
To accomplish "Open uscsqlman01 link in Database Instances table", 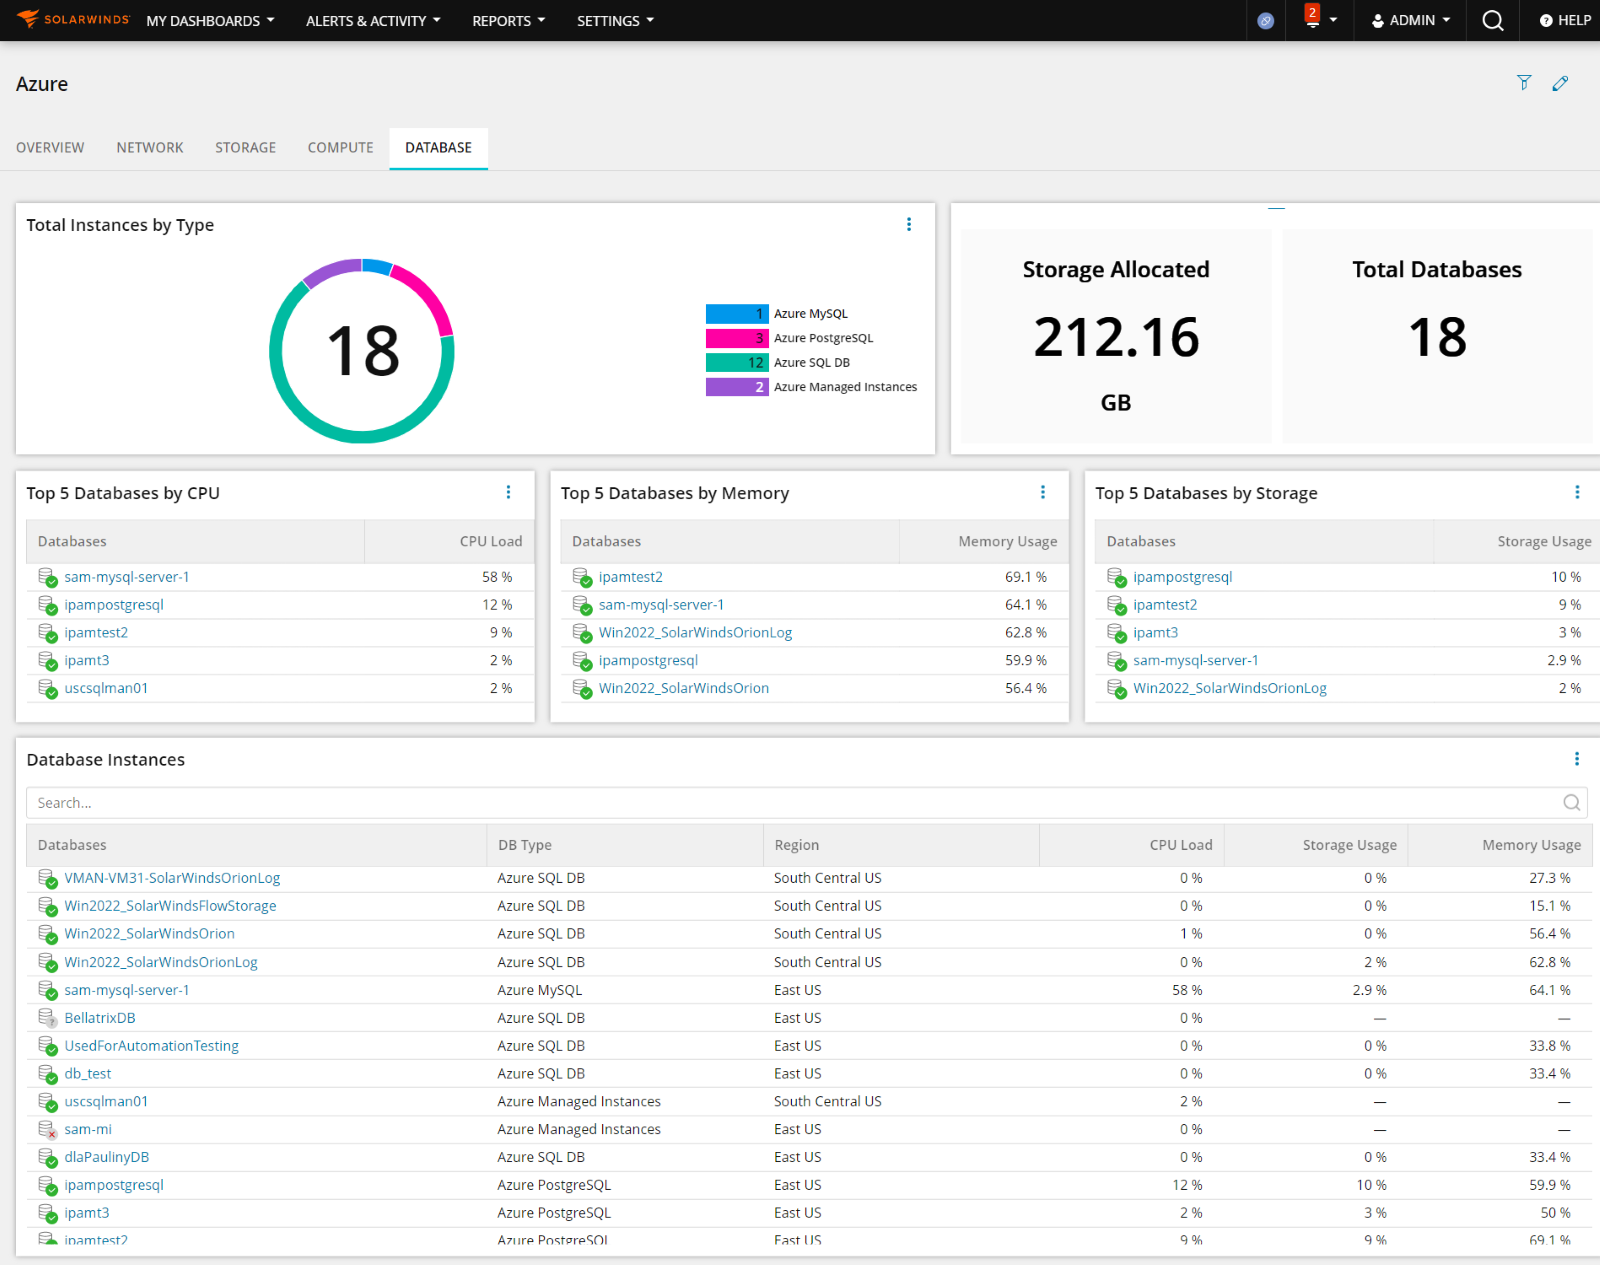I will (x=106, y=1101).
